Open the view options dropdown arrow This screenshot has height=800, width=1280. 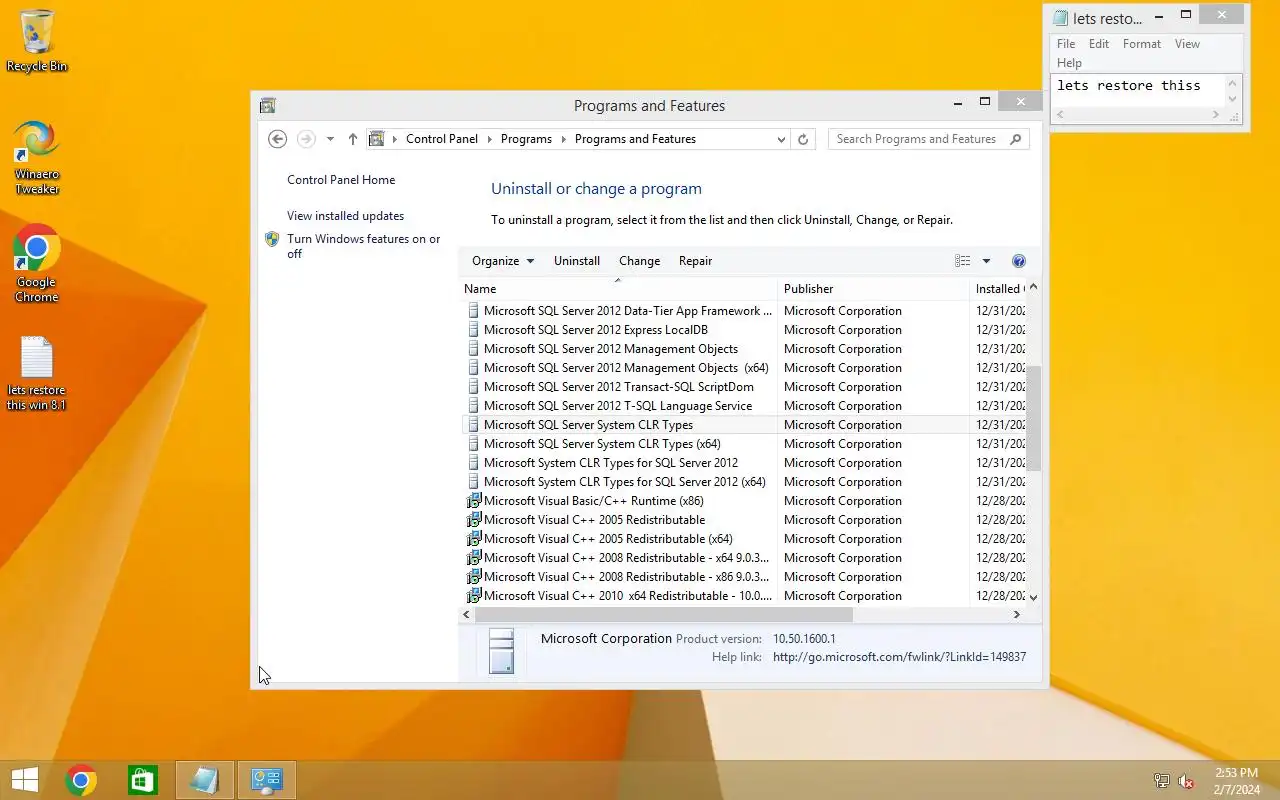click(986, 261)
